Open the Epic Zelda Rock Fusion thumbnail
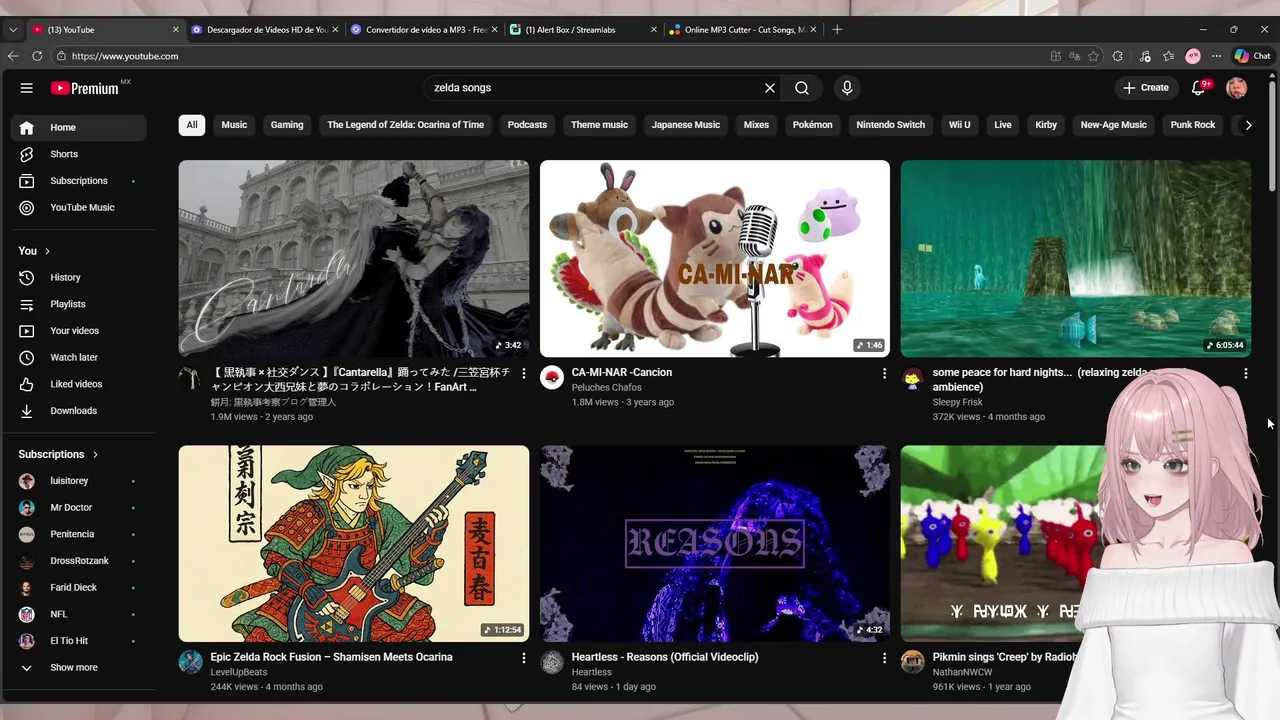The height and width of the screenshot is (720, 1280). click(x=354, y=543)
